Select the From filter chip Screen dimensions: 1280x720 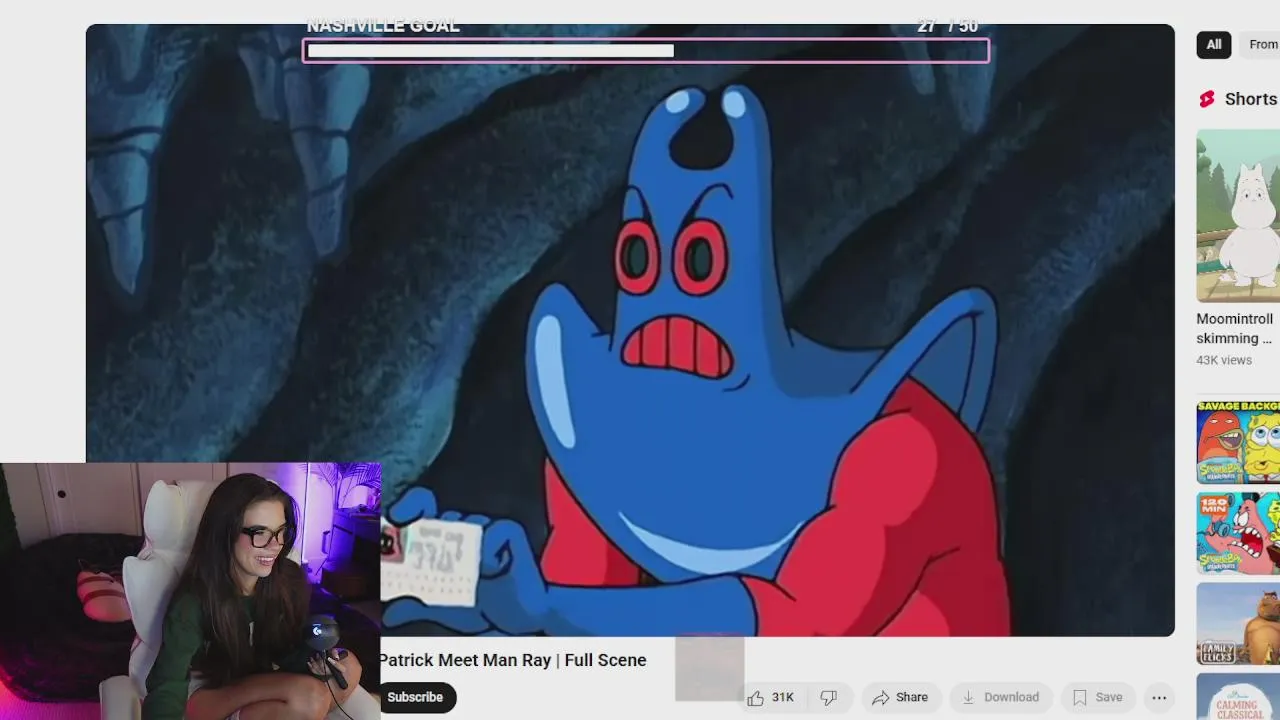[x=1260, y=44]
